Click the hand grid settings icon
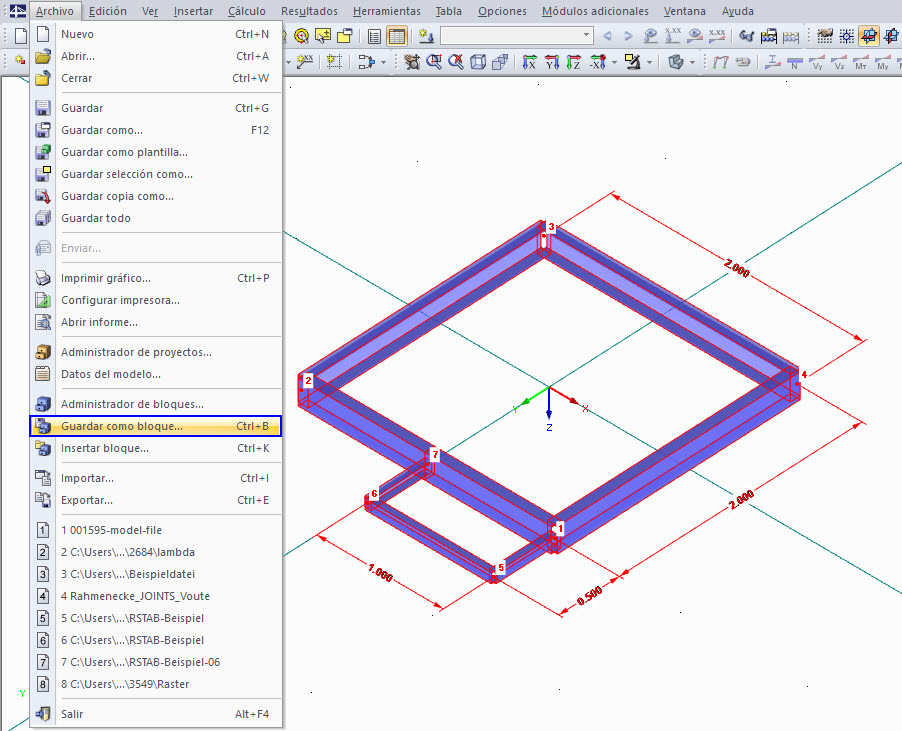The image size is (902, 731). pos(824,36)
